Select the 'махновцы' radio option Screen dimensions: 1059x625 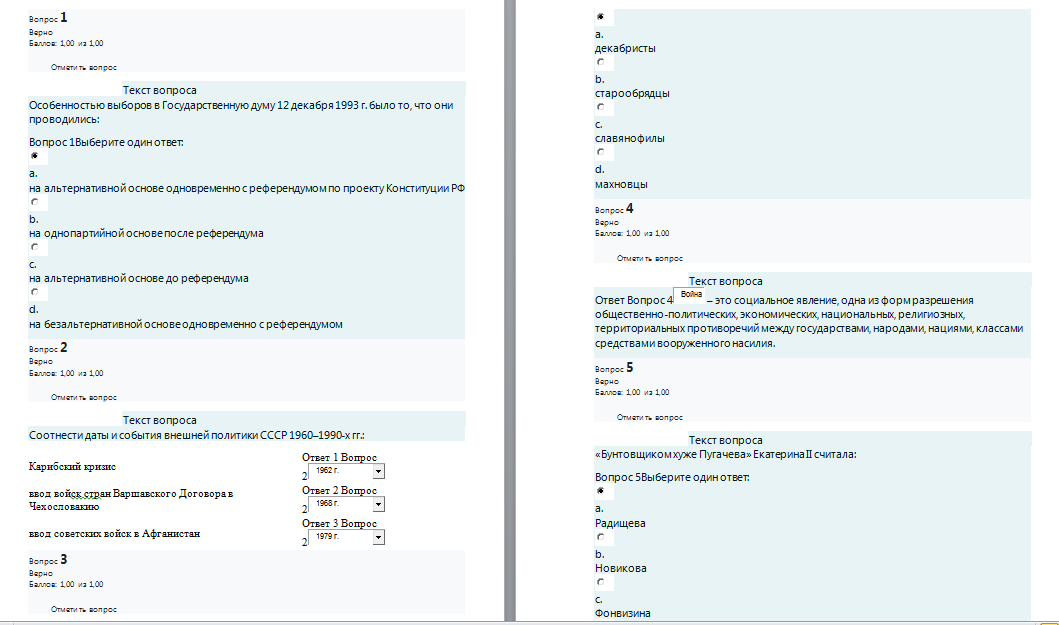tap(600, 152)
